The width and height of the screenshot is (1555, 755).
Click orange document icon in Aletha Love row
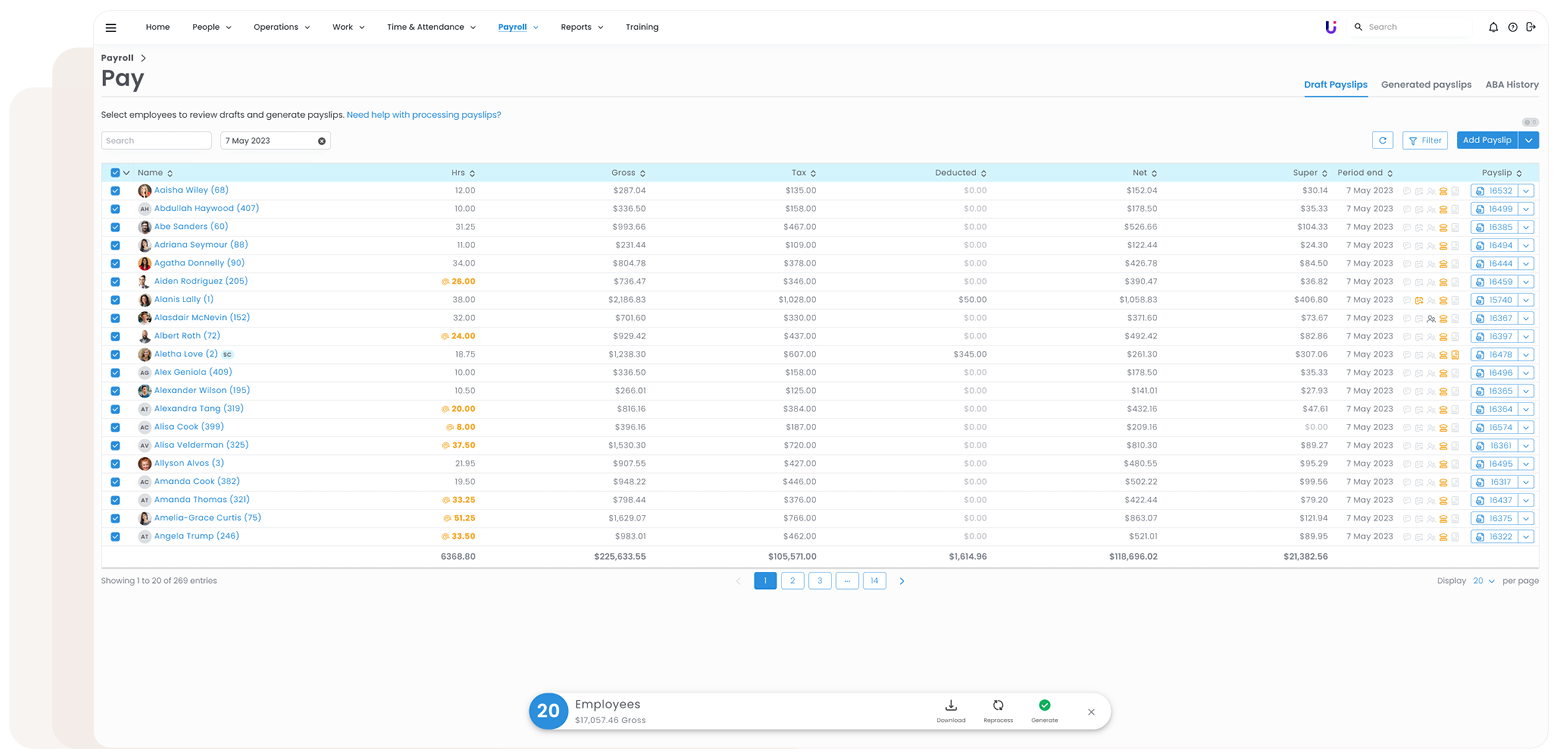[1455, 355]
